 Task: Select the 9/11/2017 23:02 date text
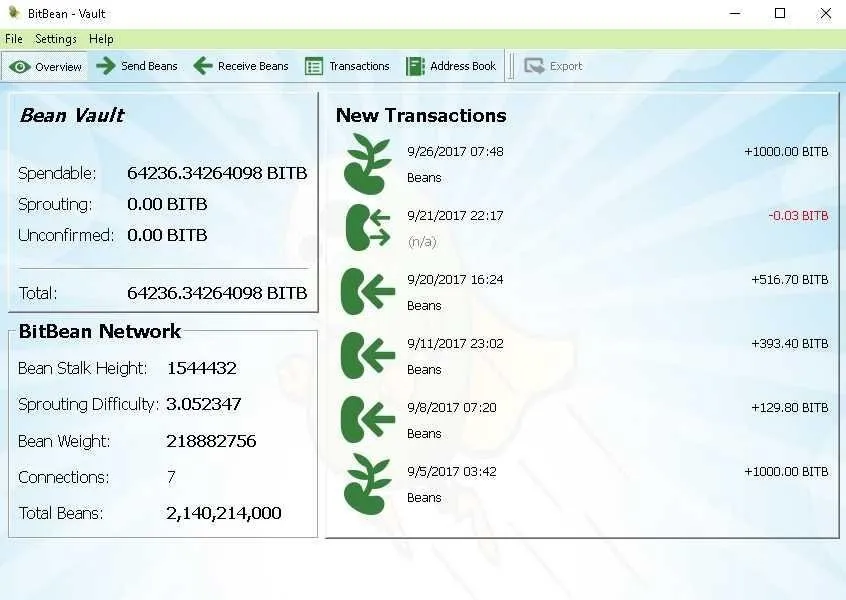(455, 344)
